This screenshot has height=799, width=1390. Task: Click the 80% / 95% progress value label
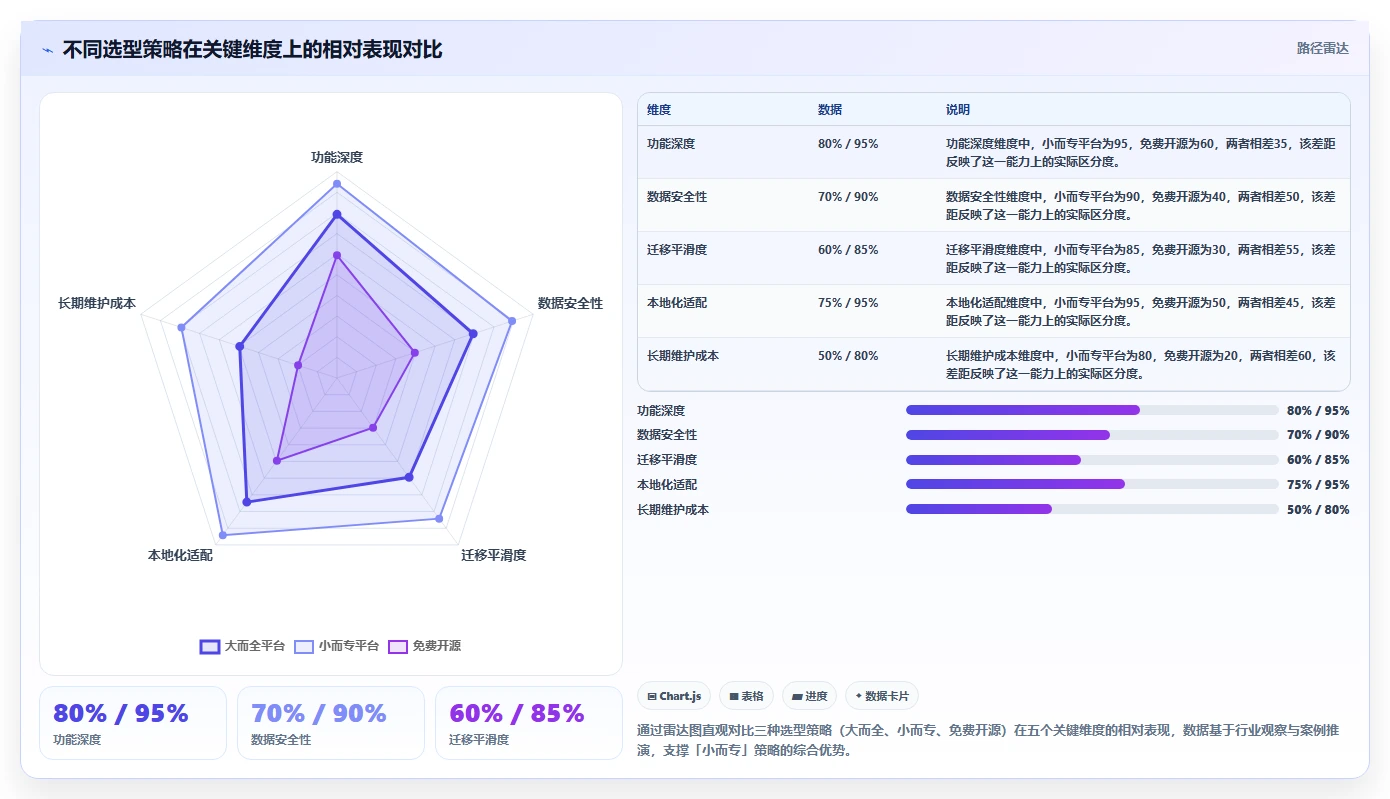1318,410
